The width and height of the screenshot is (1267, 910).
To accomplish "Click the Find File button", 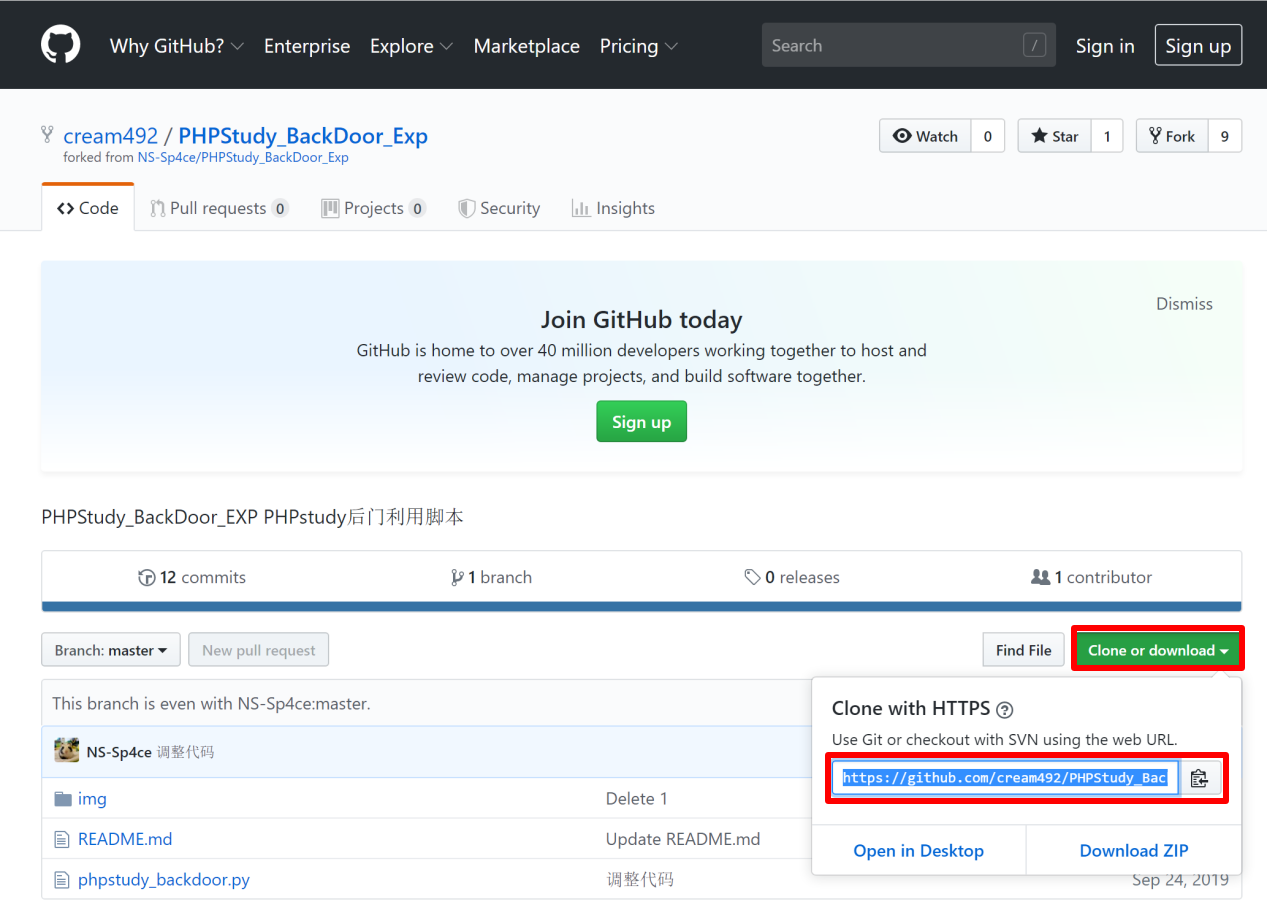I will [1023, 650].
